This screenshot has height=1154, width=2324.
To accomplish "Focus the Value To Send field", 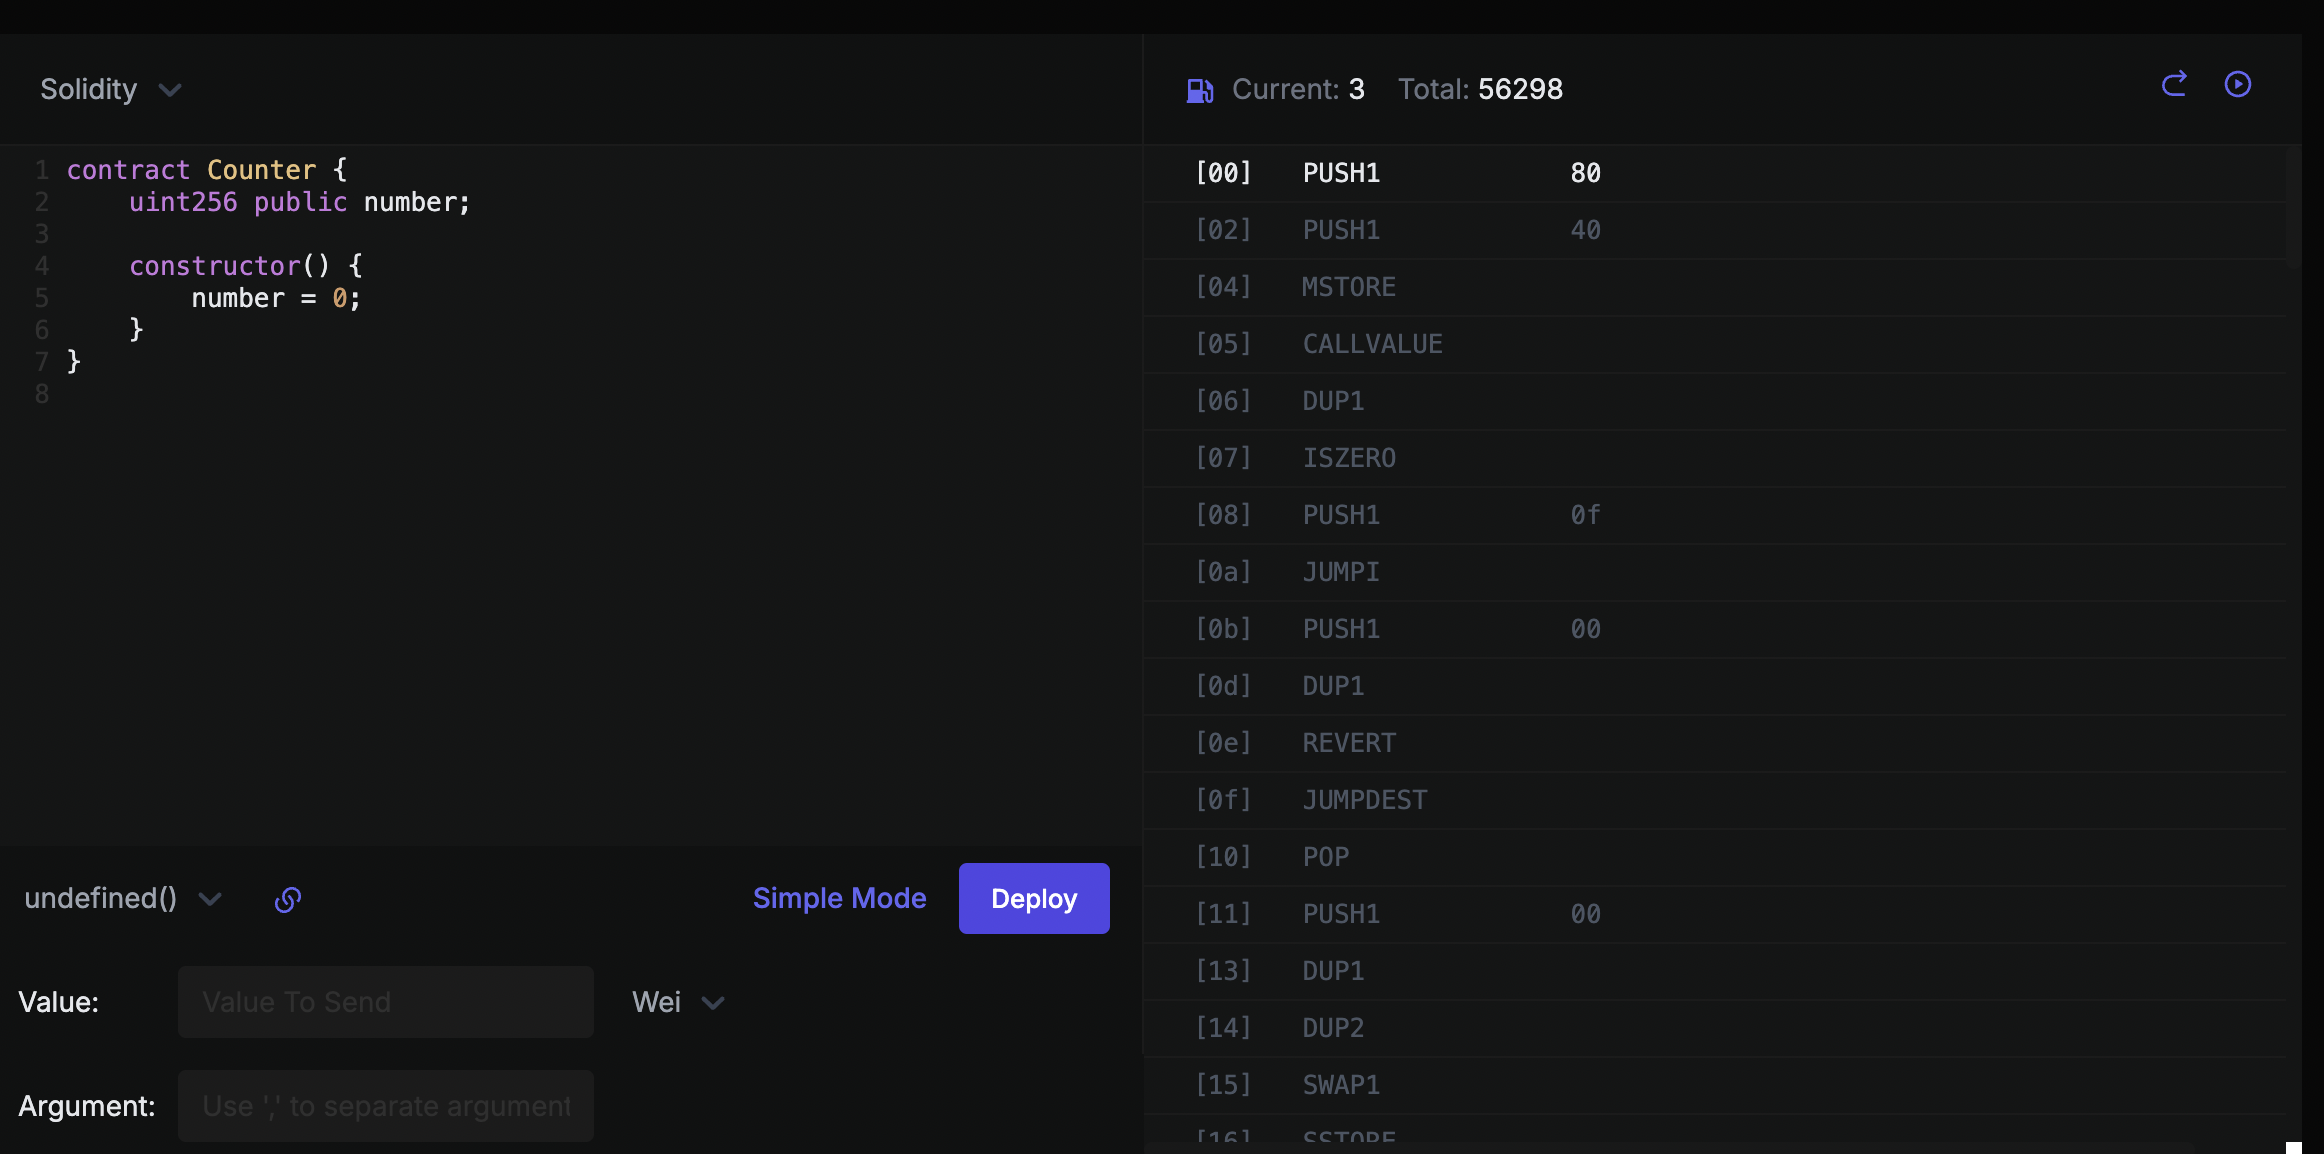I will click(x=386, y=1002).
